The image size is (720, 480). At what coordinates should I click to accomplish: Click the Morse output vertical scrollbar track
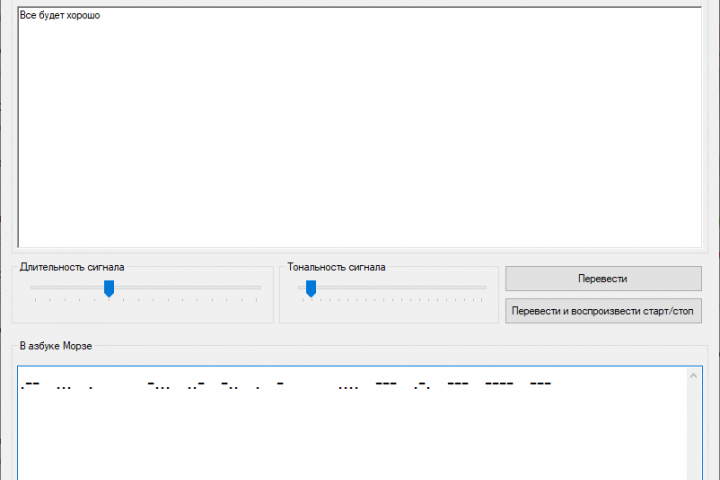(693, 432)
